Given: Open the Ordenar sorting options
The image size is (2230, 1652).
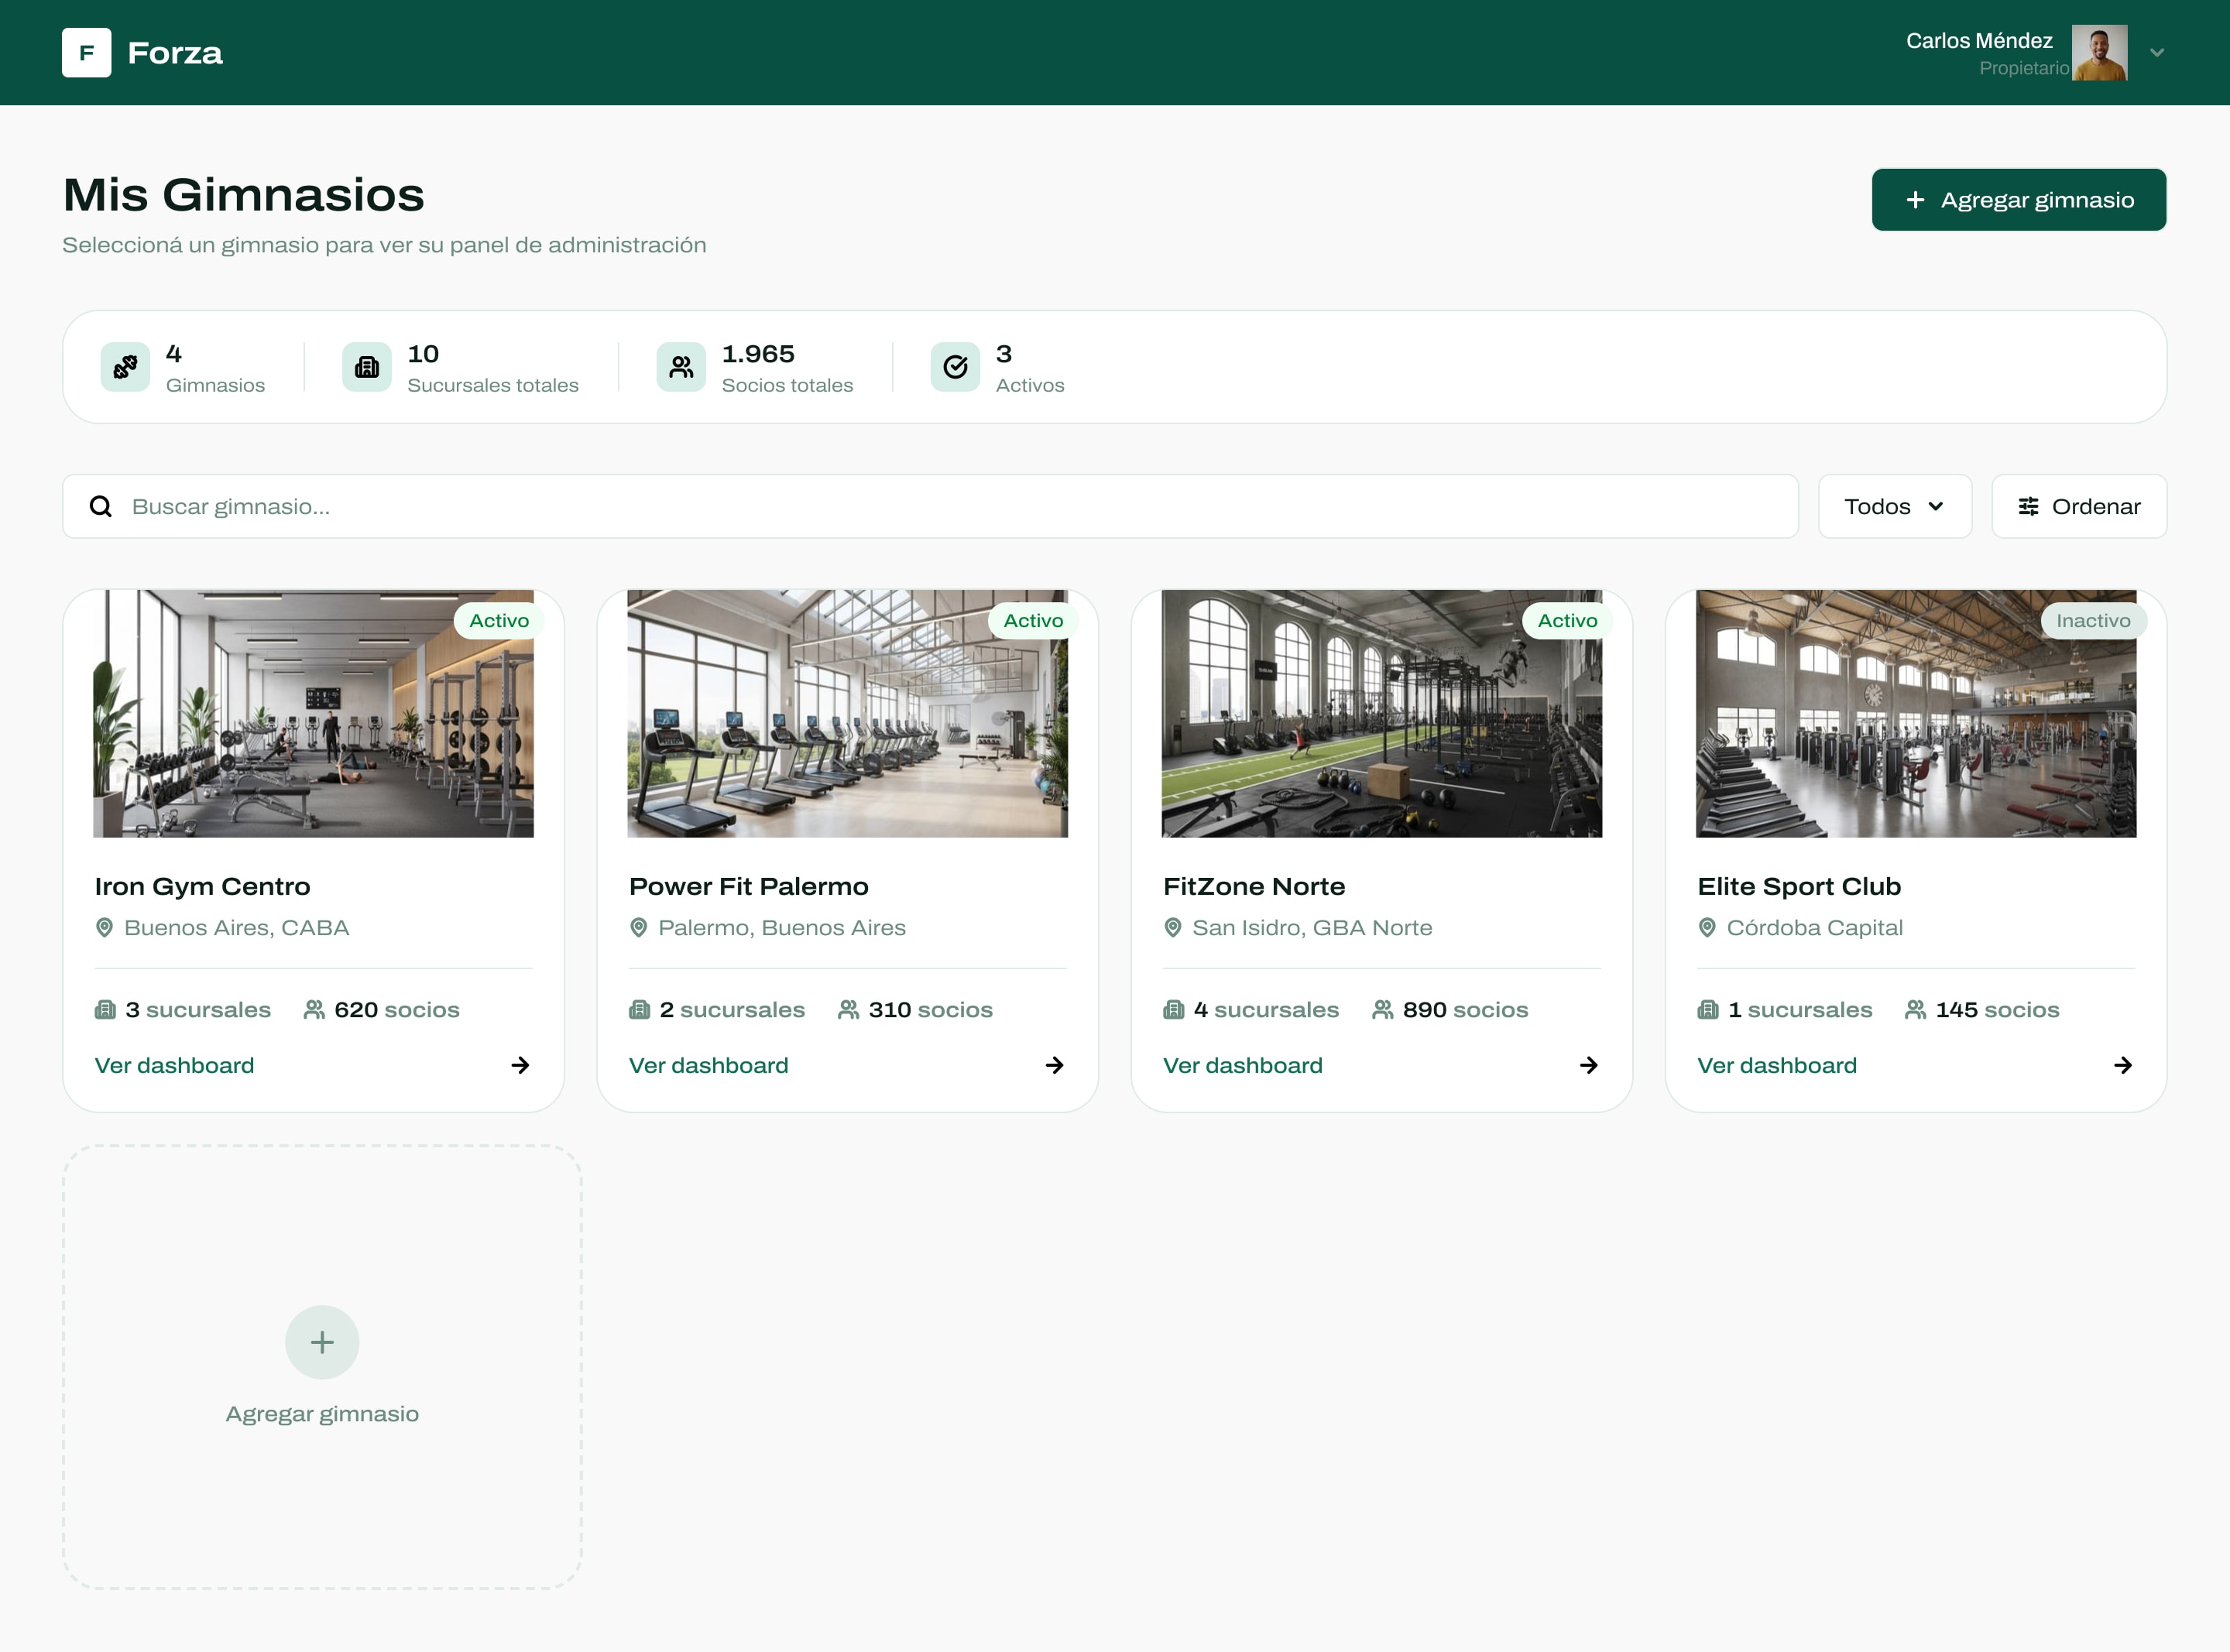Looking at the screenshot, I should tap(2079, 506).
